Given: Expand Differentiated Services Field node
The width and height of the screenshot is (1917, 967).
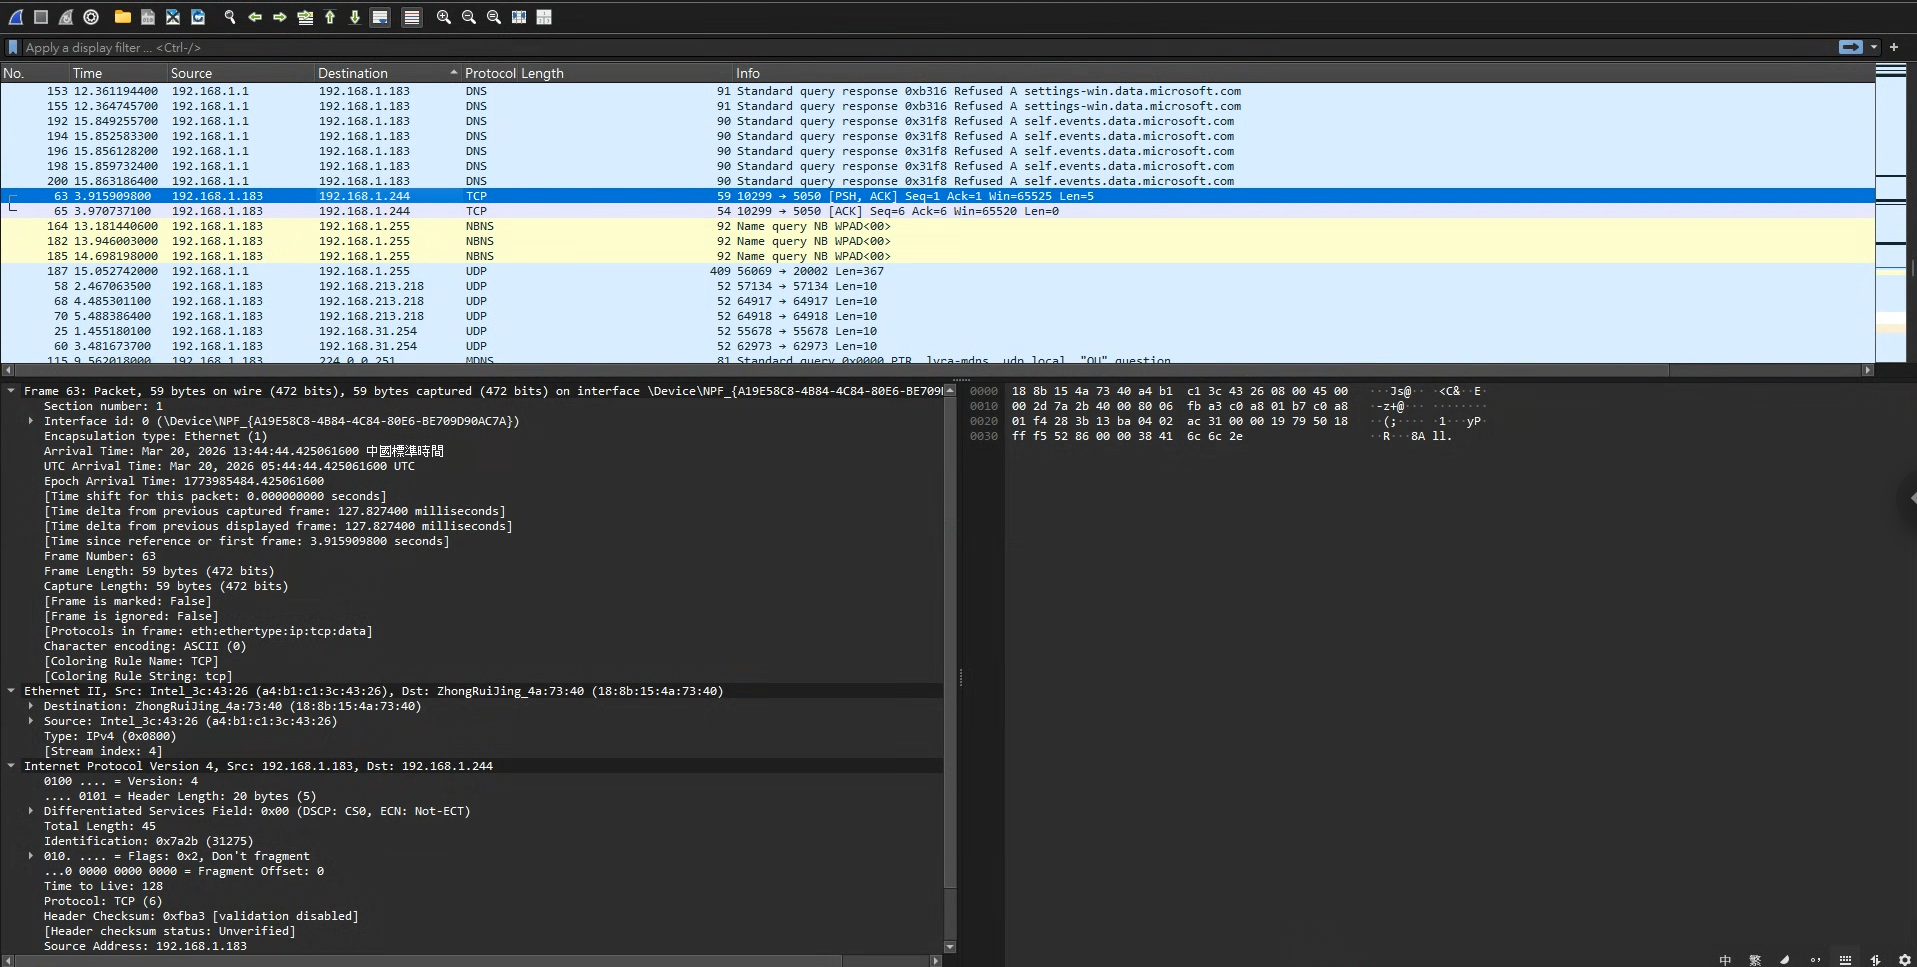Looking at the screenshot, I should (31, 811).
